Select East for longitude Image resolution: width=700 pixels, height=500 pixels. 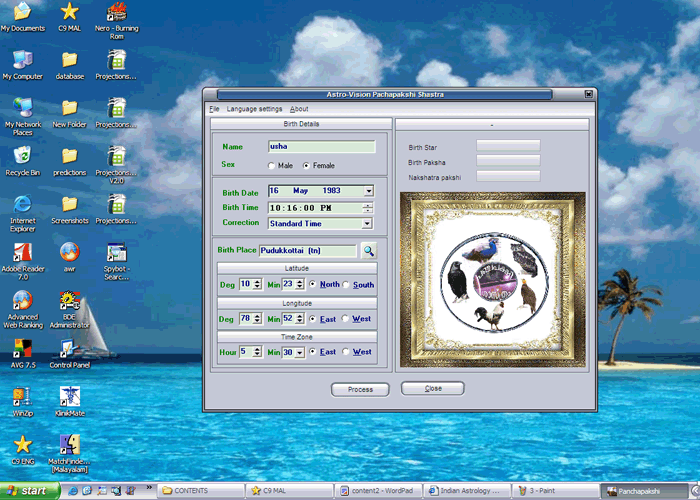[312, 319]
